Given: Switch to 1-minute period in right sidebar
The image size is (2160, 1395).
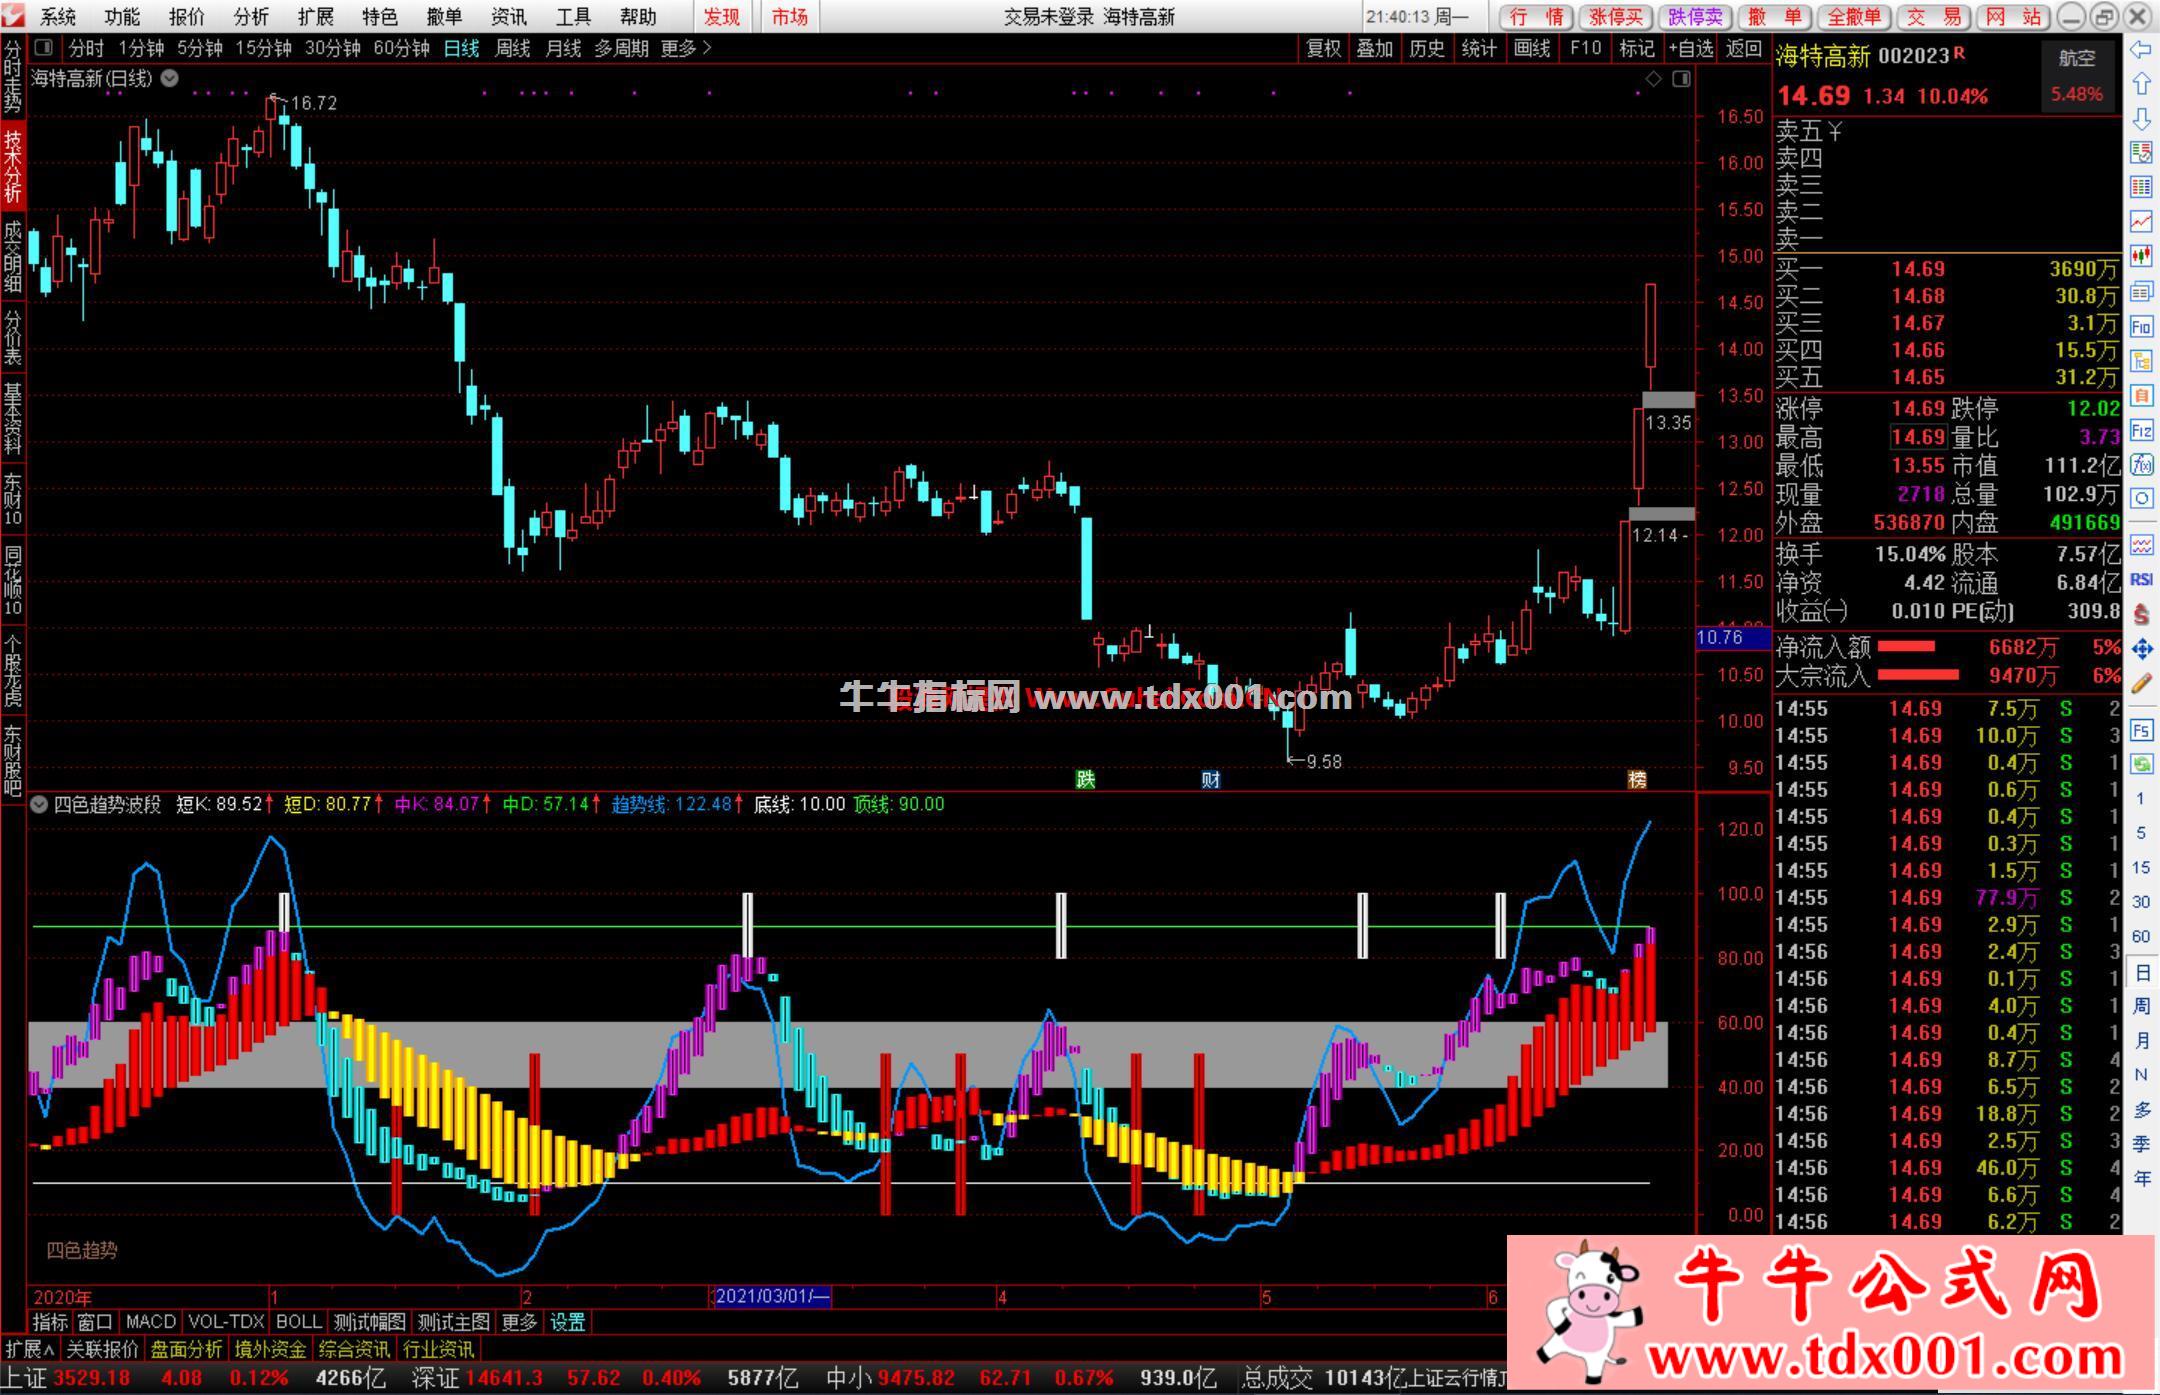Looking at the screenshot, I should point(2141,798).
